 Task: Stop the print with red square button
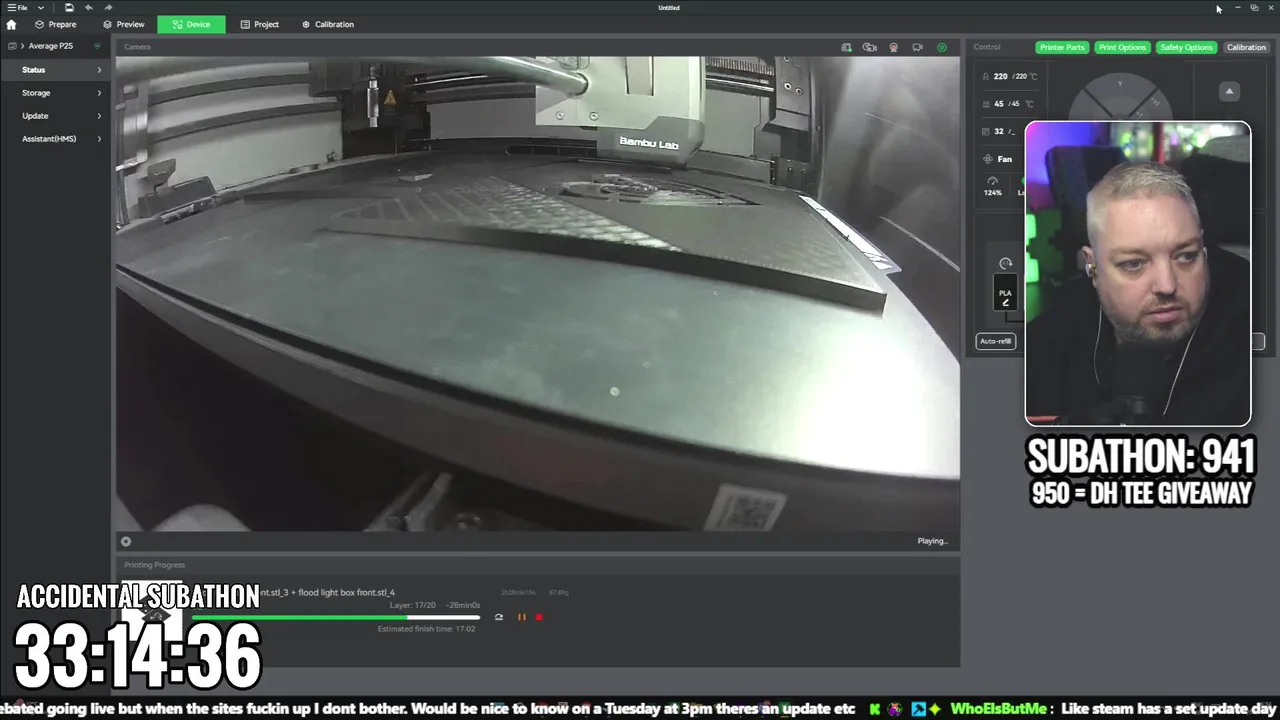539,617
